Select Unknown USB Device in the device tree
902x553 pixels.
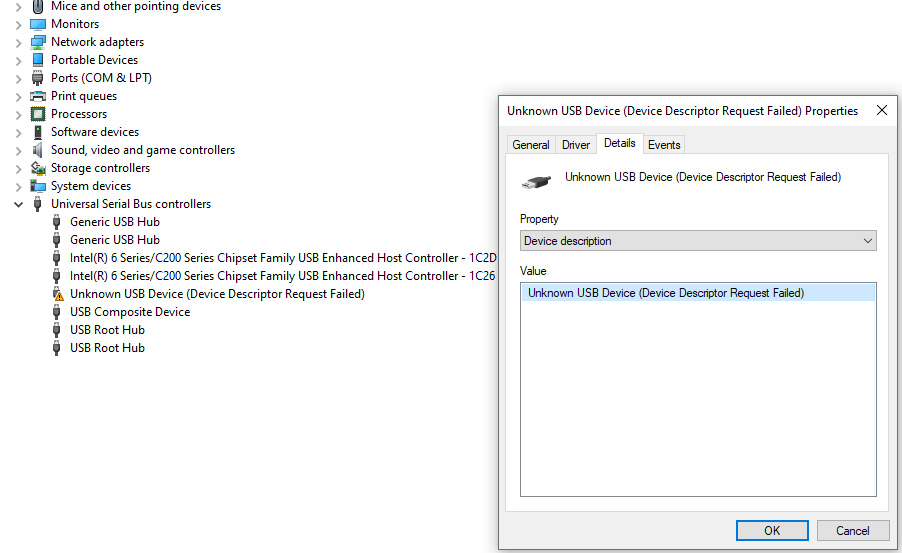pyautogui.click(x=217, y=294)
